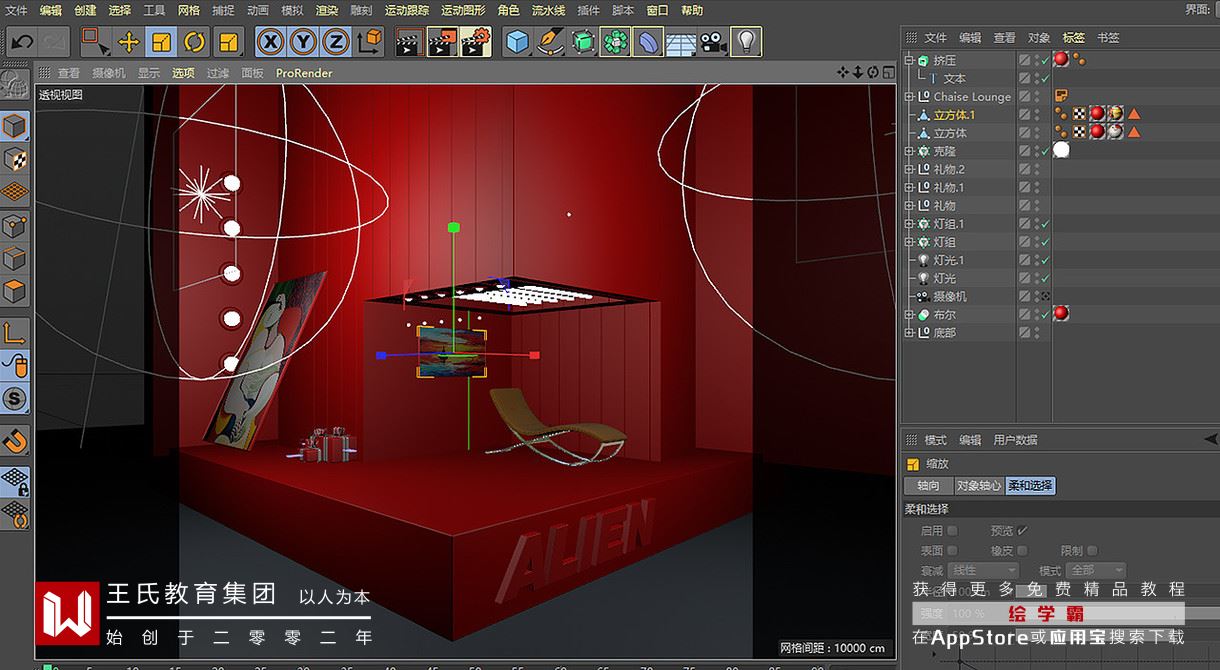Image resolution: width=1220 pixels, height=670 pixels.
Task: Open the 模式 全部 dropdown
Action: point(1096,570)
